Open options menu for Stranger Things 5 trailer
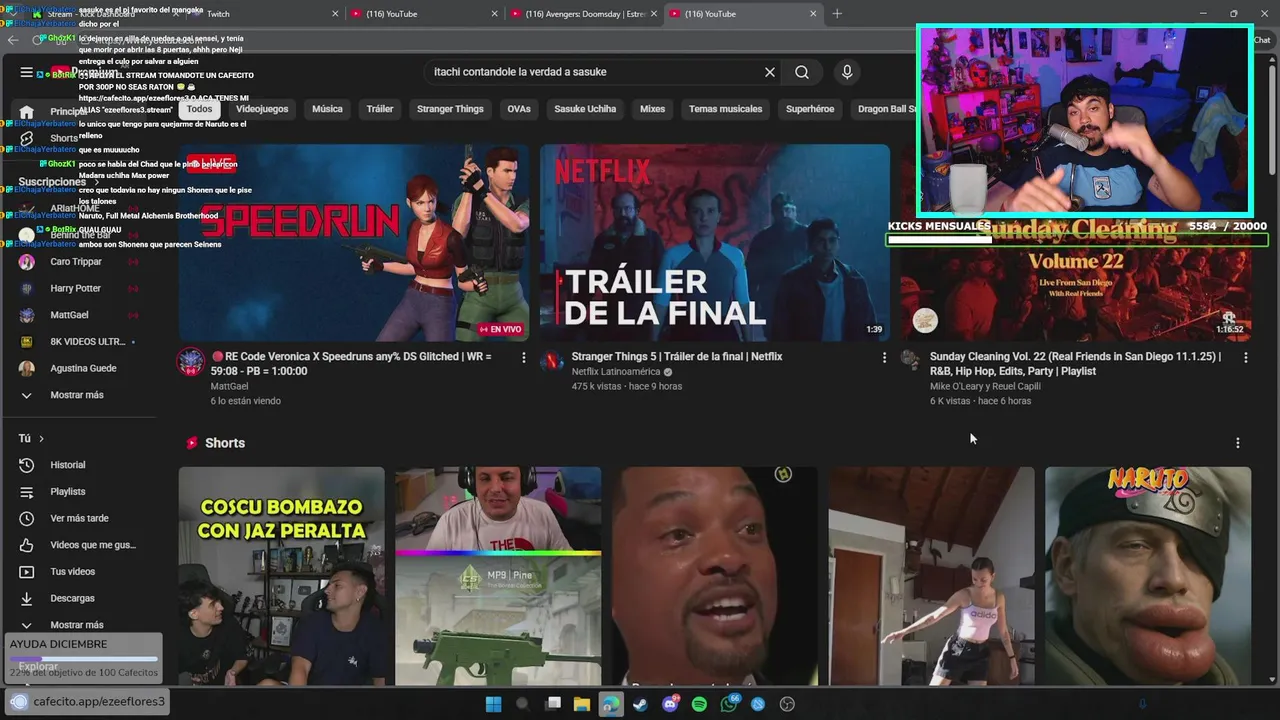 coord(884,357)
